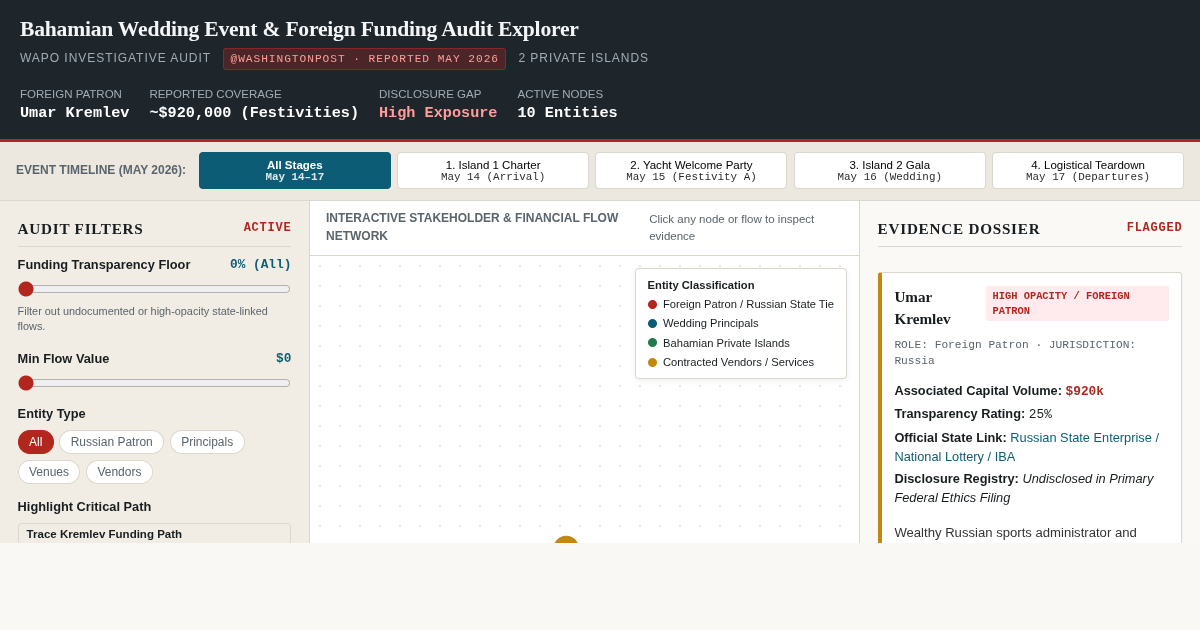Viewport: 1200px width, 630px height.
Task: Click the High Exposure disclosure gap value
Action: 438,113
